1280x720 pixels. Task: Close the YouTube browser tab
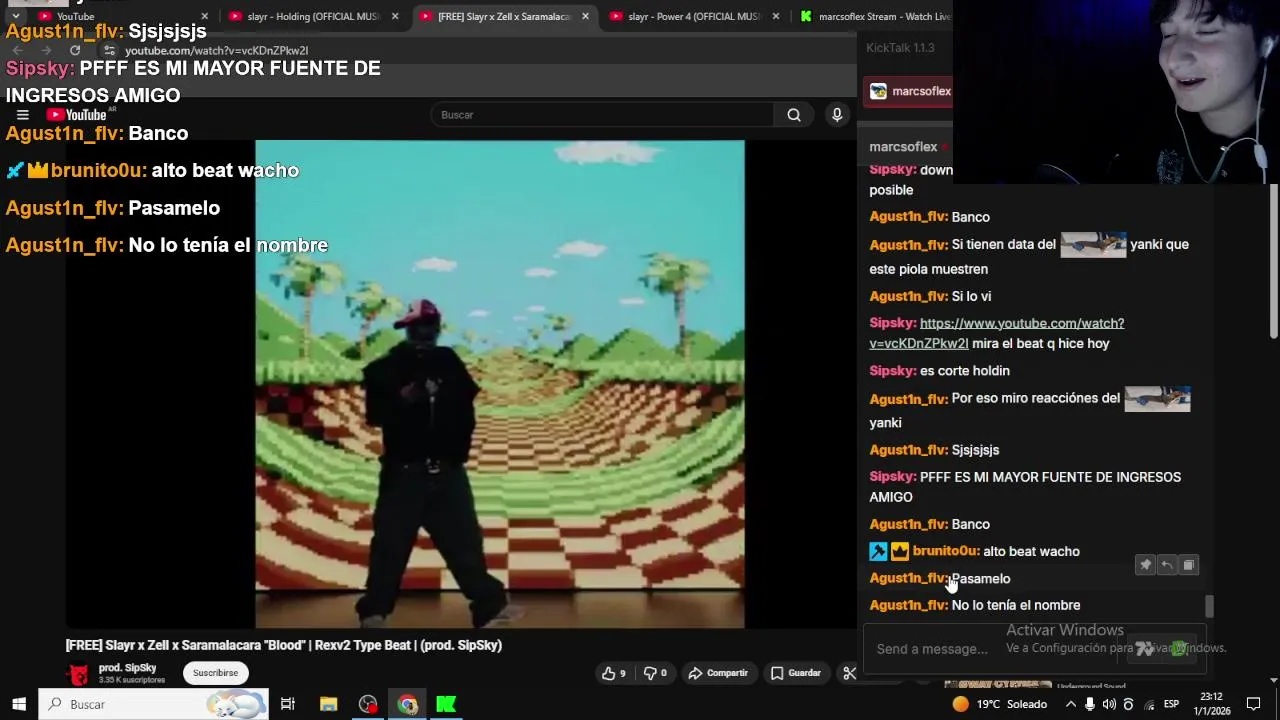204,16
